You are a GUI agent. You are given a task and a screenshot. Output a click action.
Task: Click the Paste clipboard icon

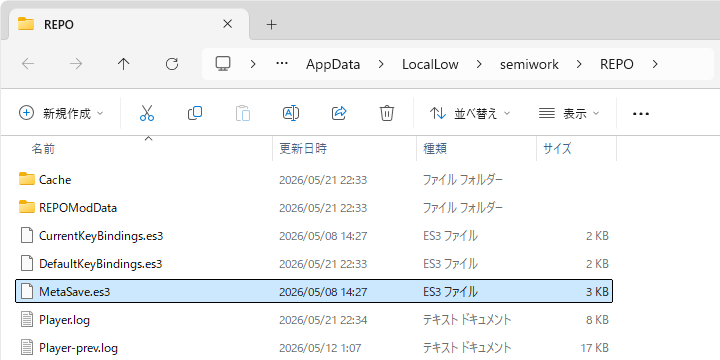click(243, 113)
